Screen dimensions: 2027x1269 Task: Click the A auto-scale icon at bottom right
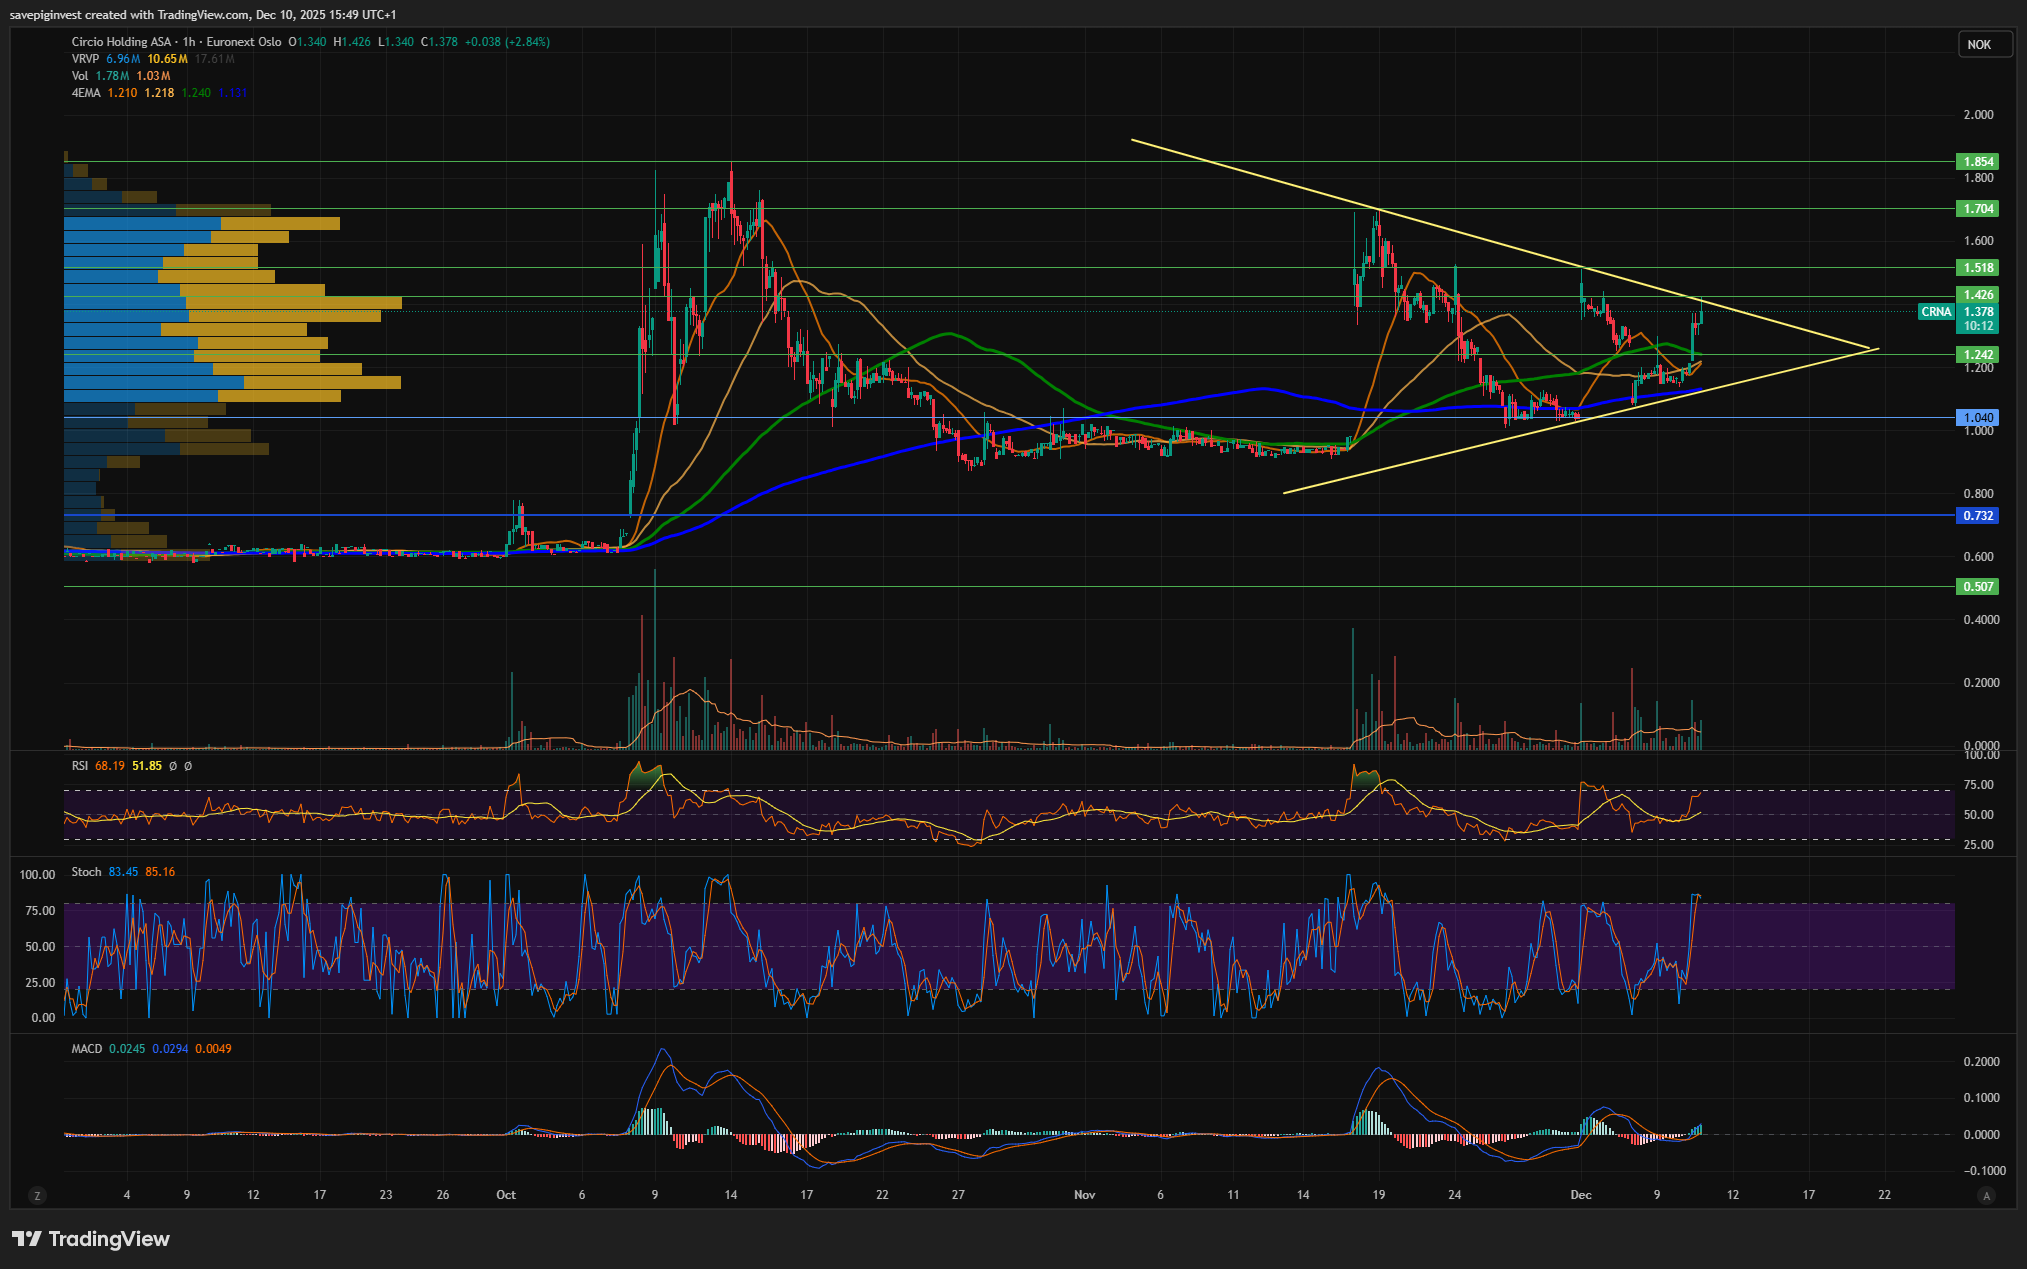click(x=1986, y=1195)
